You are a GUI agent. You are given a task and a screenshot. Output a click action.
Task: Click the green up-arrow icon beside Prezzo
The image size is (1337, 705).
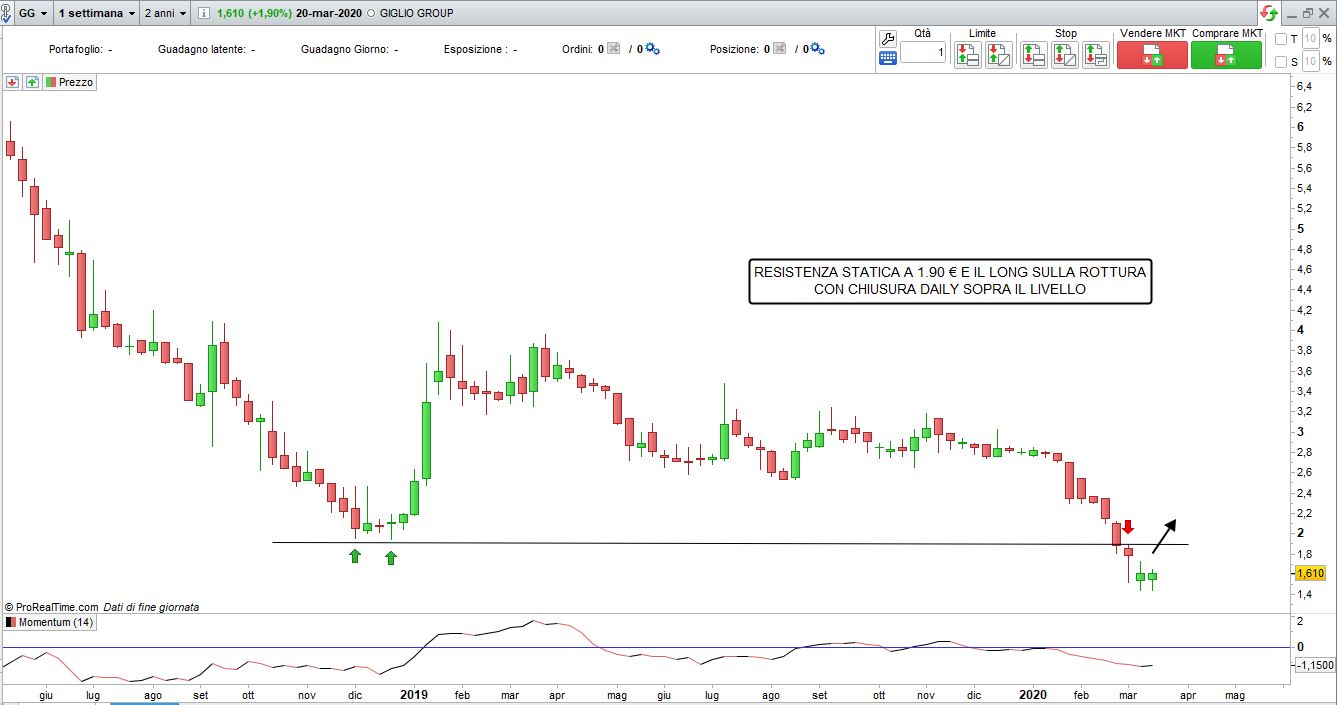coord(32,83)
